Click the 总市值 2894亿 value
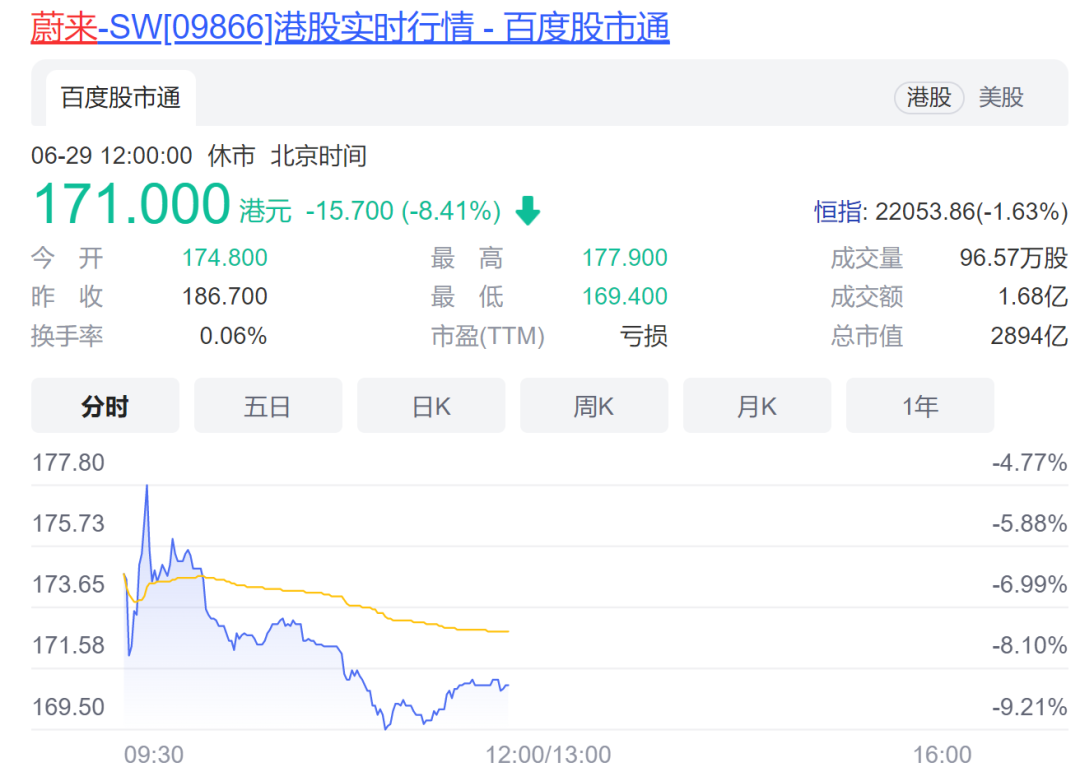Viewport: 1080px width, 772px height. tap(1028, 336)
